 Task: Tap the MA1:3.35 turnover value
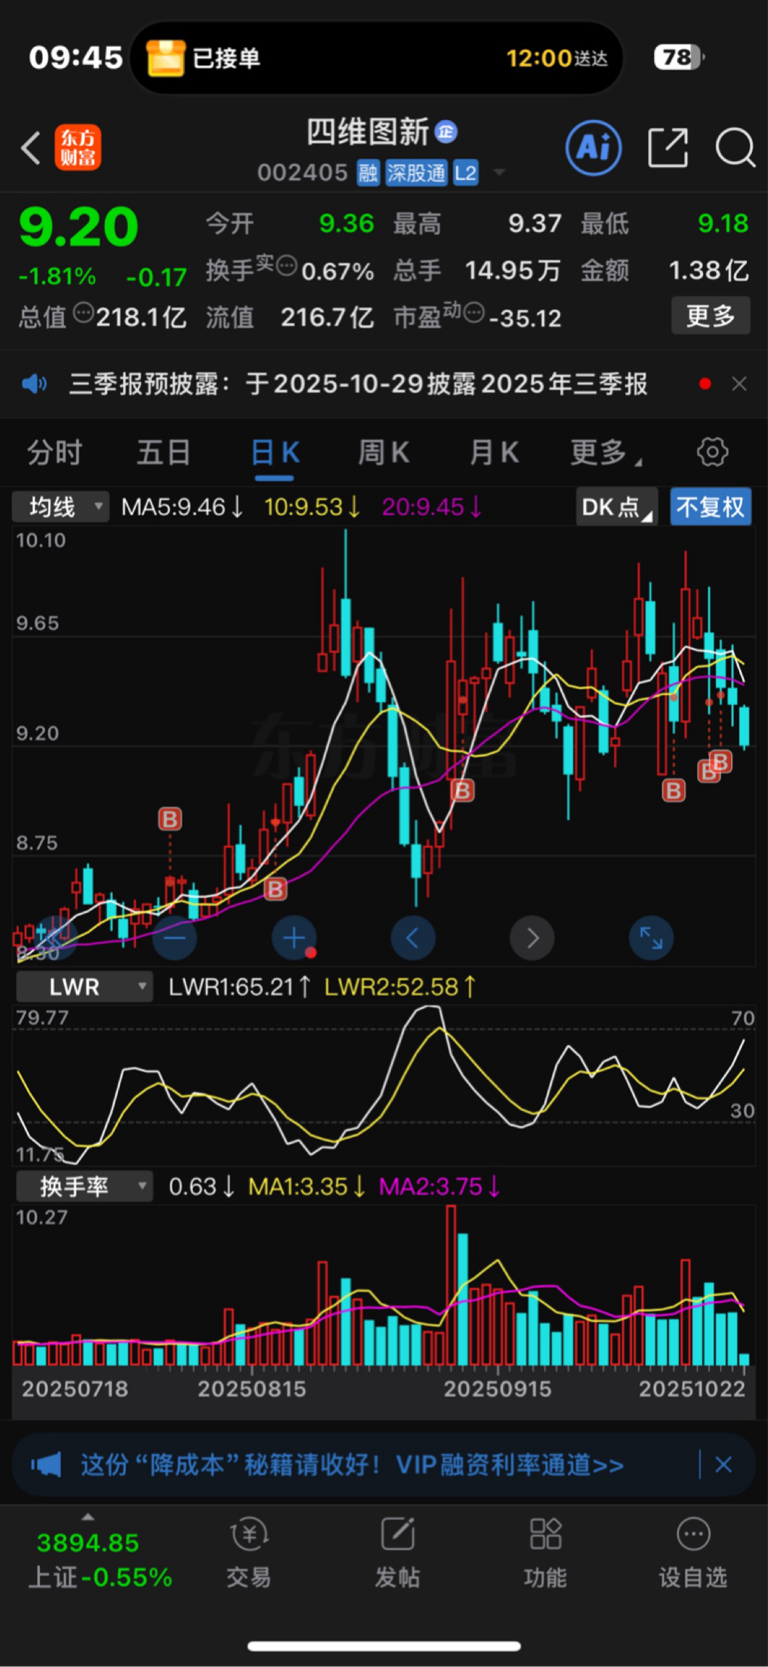pyautogui.click(x=307, y=1187)
